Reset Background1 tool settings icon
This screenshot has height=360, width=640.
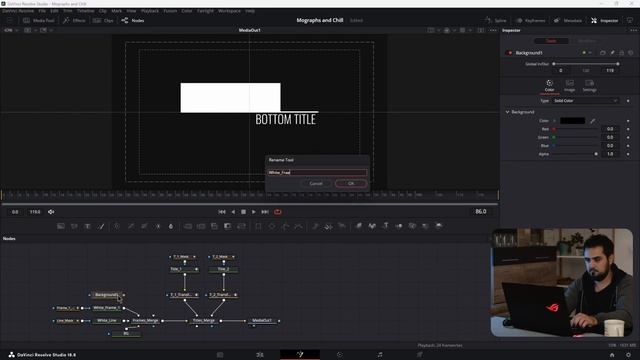click(x=631, y=53)
